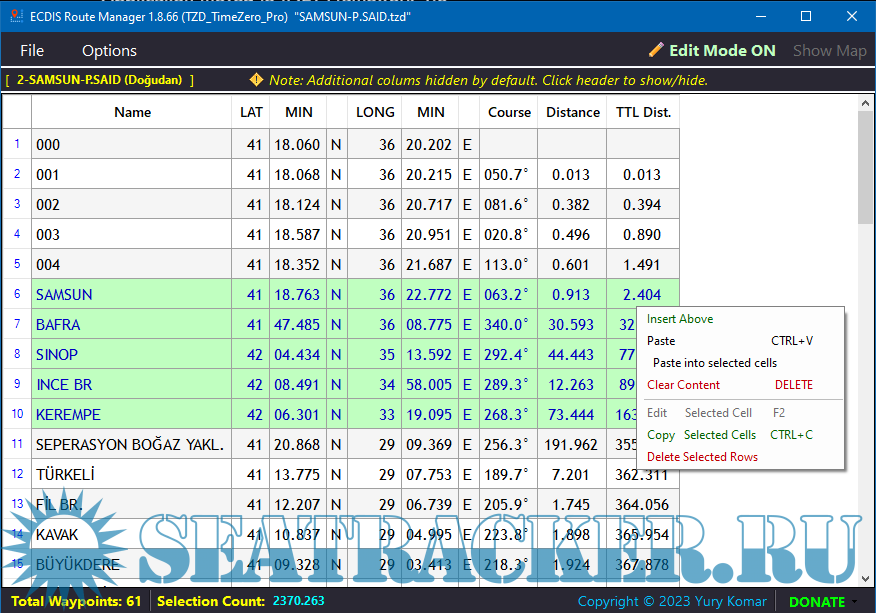Image resolution: width=876 pixels, height=613 pixels.
Task: Click the app icon in title bar
Action: [12, 16]
